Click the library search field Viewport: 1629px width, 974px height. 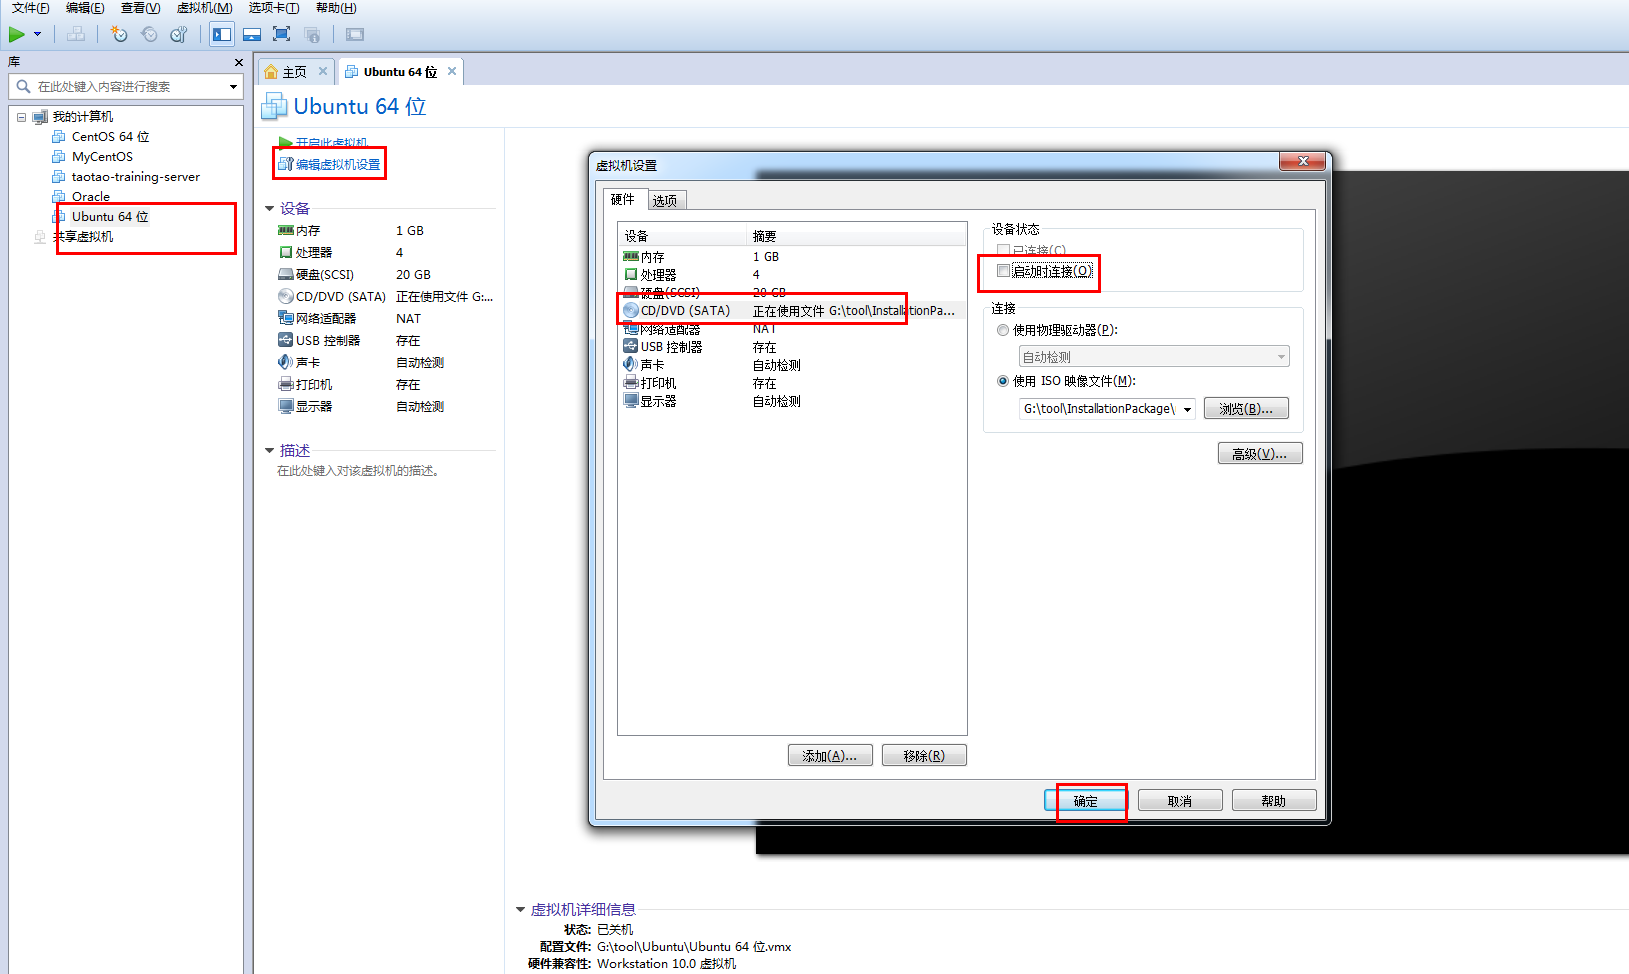point(125,87)
